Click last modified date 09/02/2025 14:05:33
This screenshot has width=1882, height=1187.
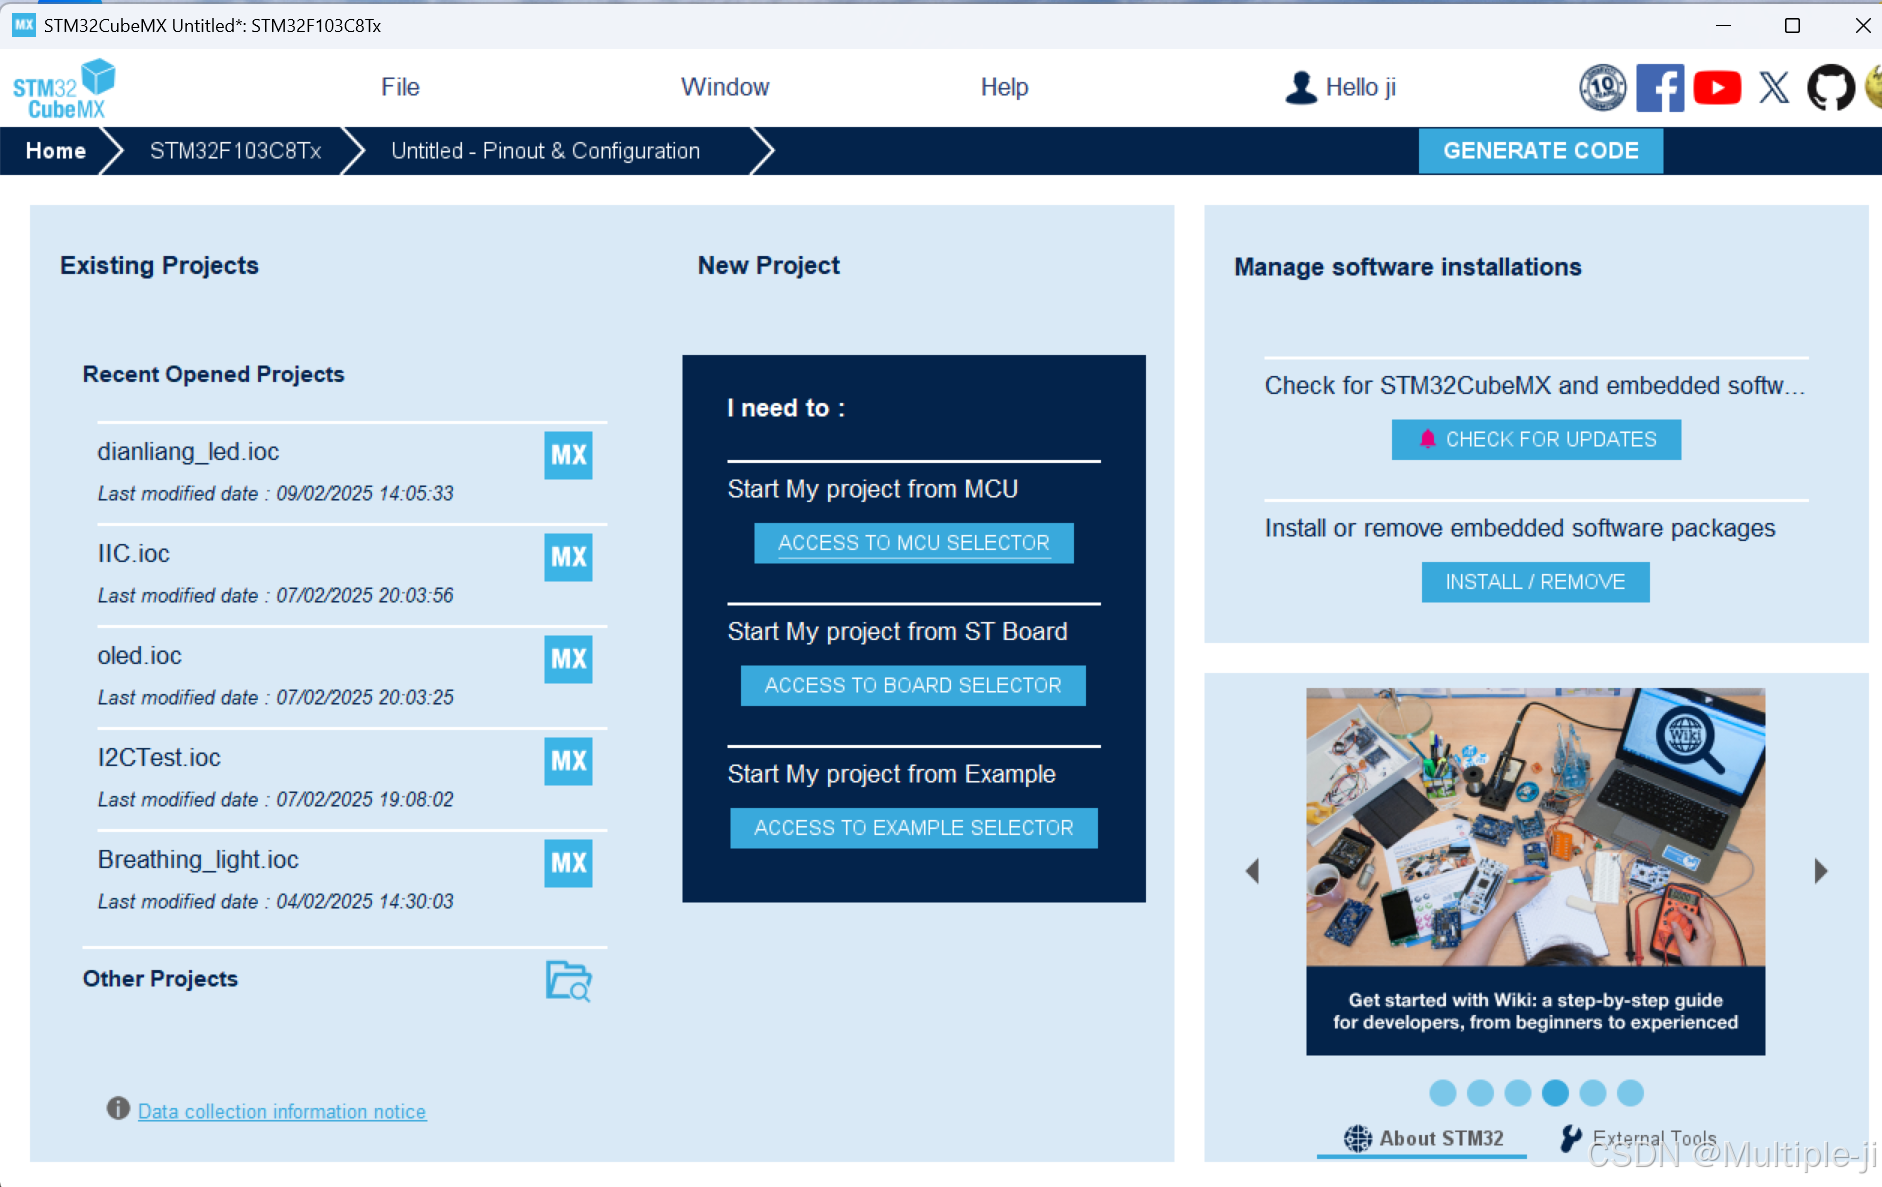click(275, 493)
